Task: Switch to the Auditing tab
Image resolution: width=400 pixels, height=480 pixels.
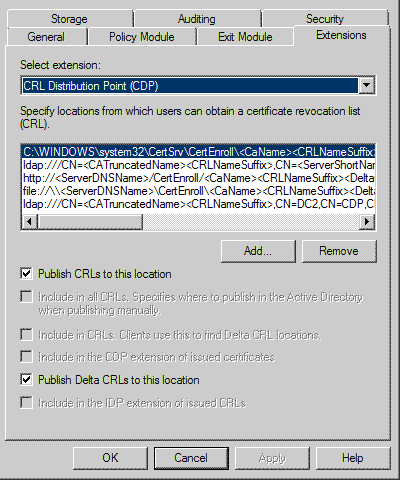Action: click(x=197, y=19)
